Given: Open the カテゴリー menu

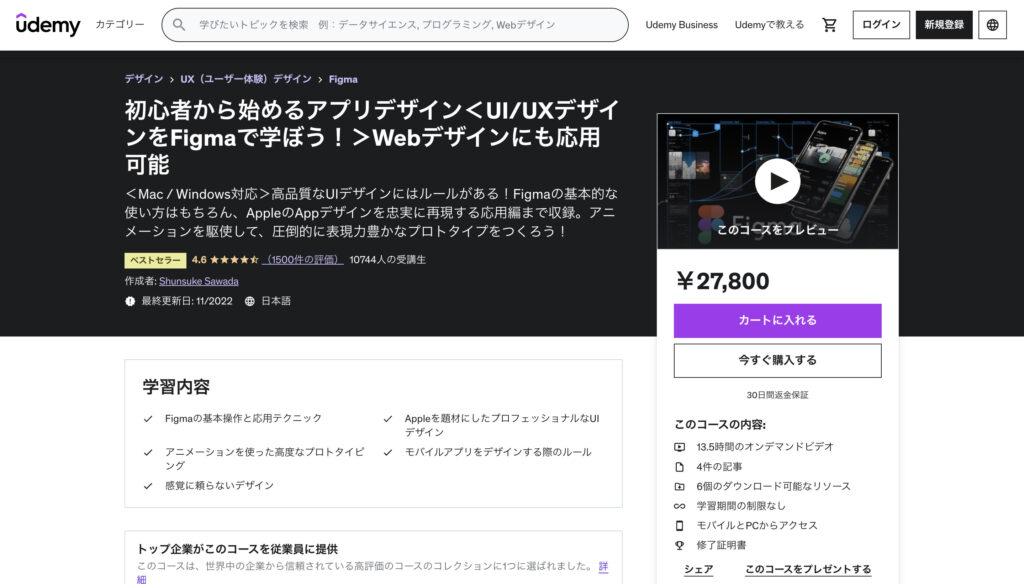Looking at the screenshot, I should pyautogui.click(x=120, y=24).
